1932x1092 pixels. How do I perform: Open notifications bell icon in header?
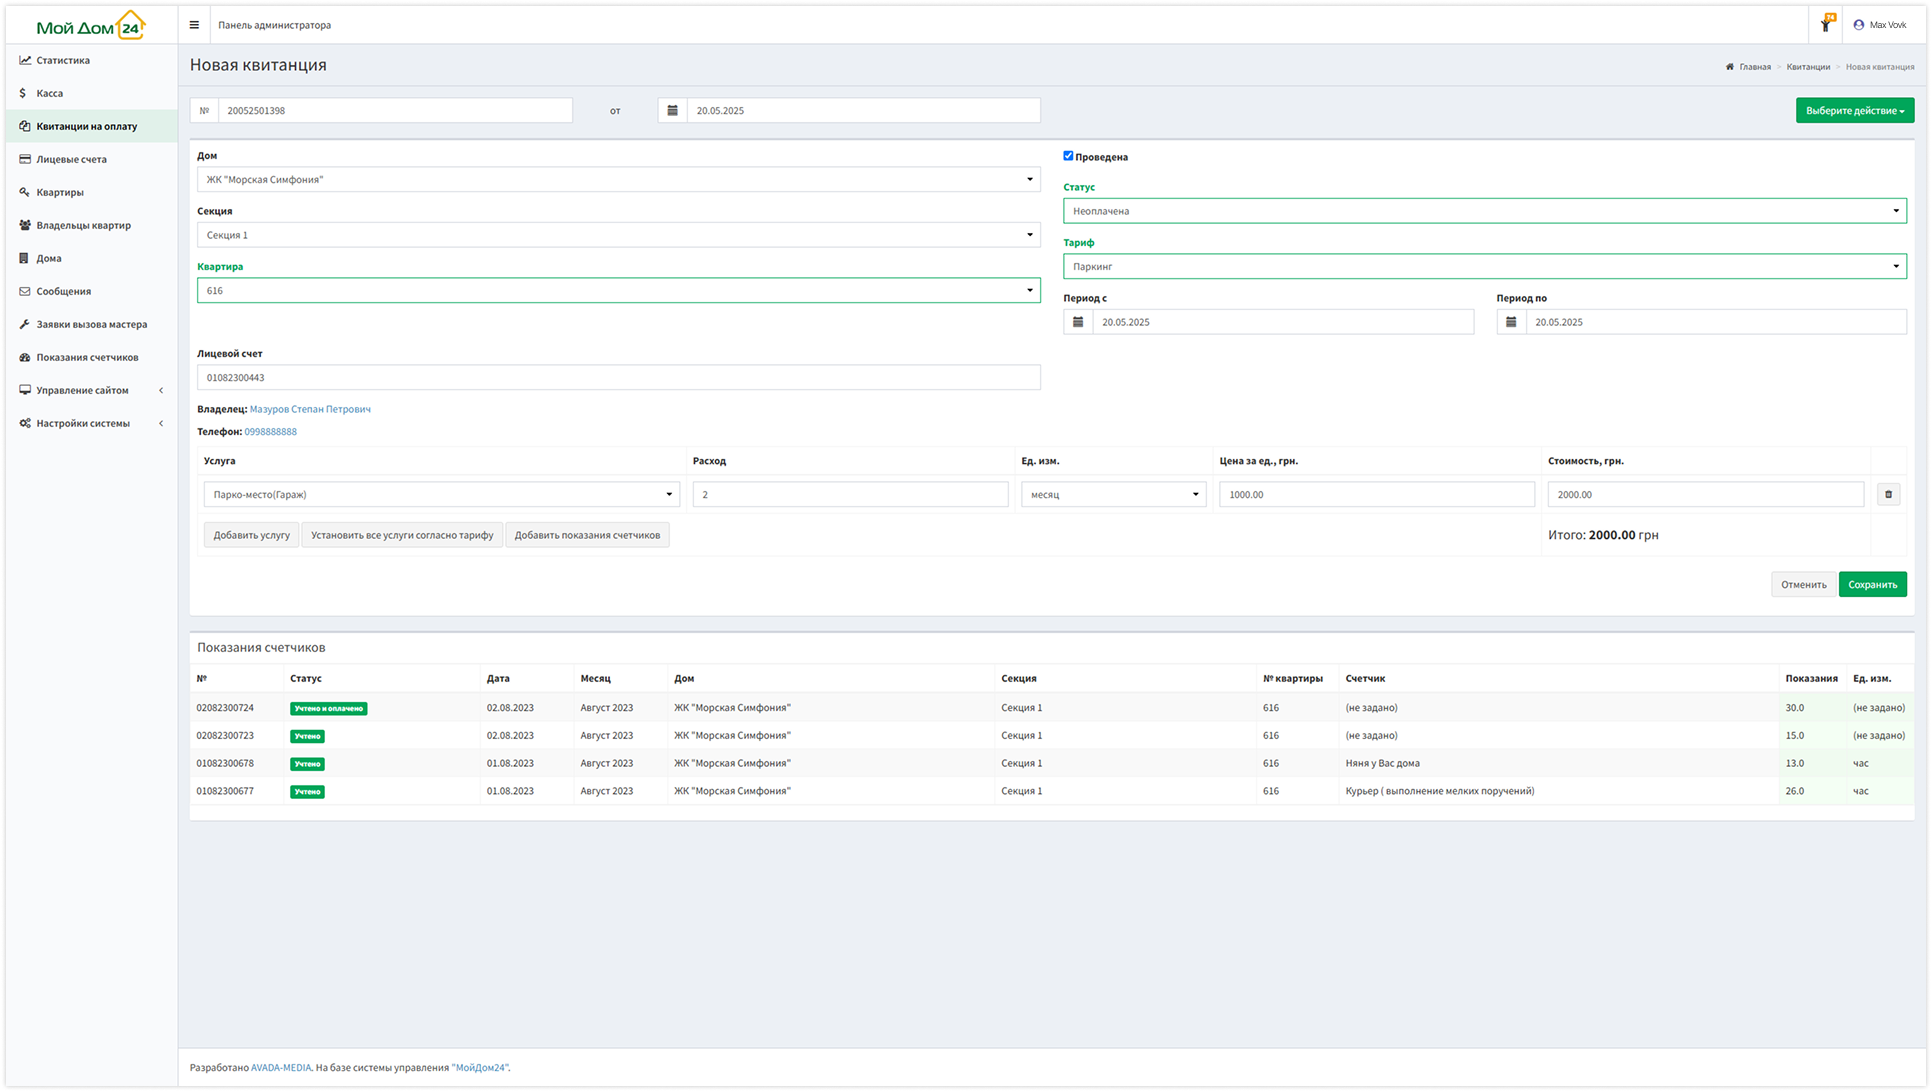(x=1826, y=25)
